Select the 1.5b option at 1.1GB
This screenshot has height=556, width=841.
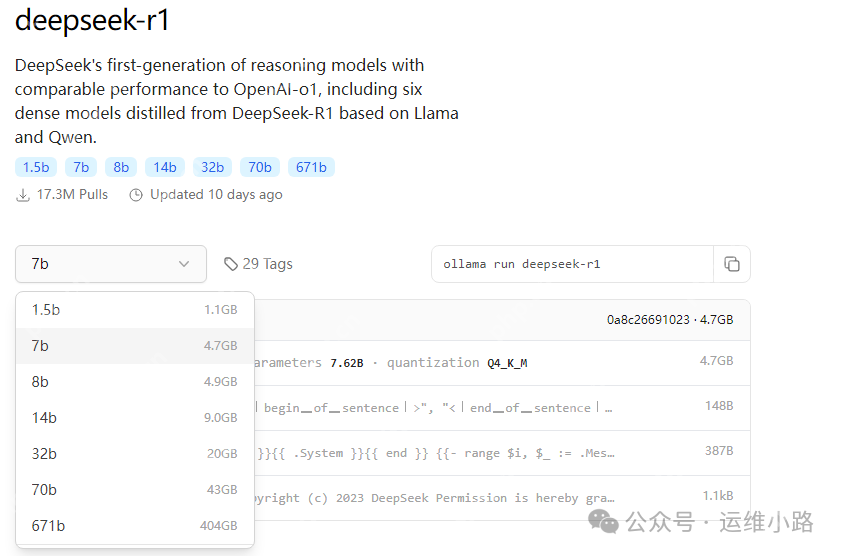135,310
